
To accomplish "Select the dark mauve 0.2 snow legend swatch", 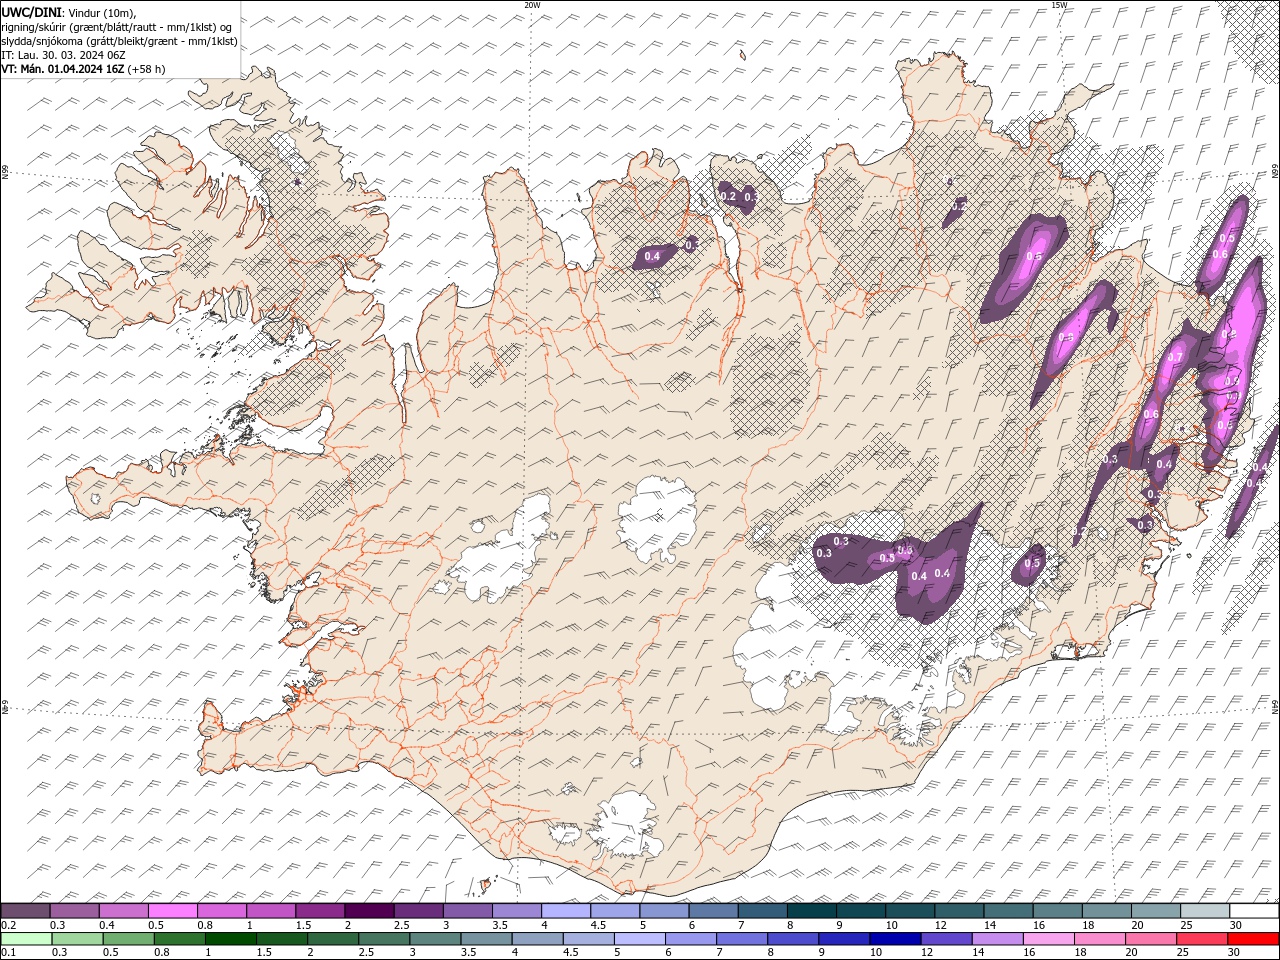I will pos(25,911).
